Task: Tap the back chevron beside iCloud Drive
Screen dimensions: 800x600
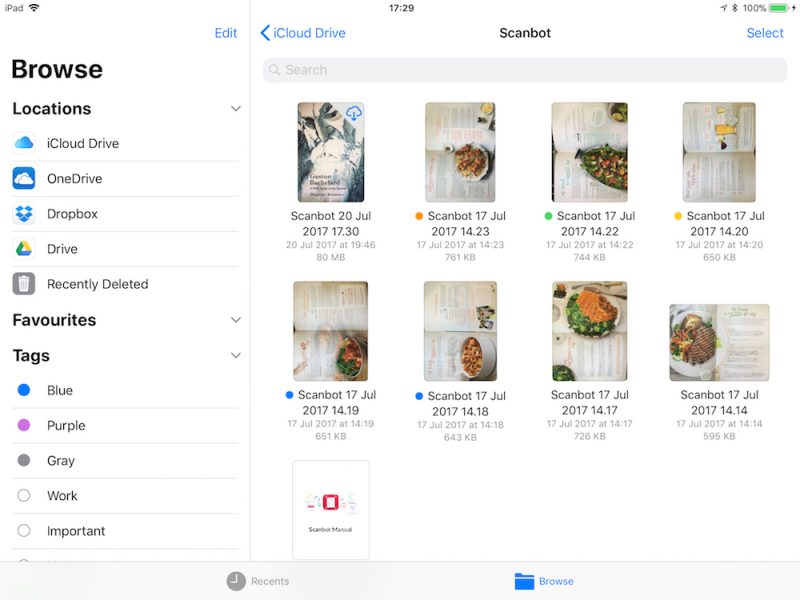Action: click(265, 33)
